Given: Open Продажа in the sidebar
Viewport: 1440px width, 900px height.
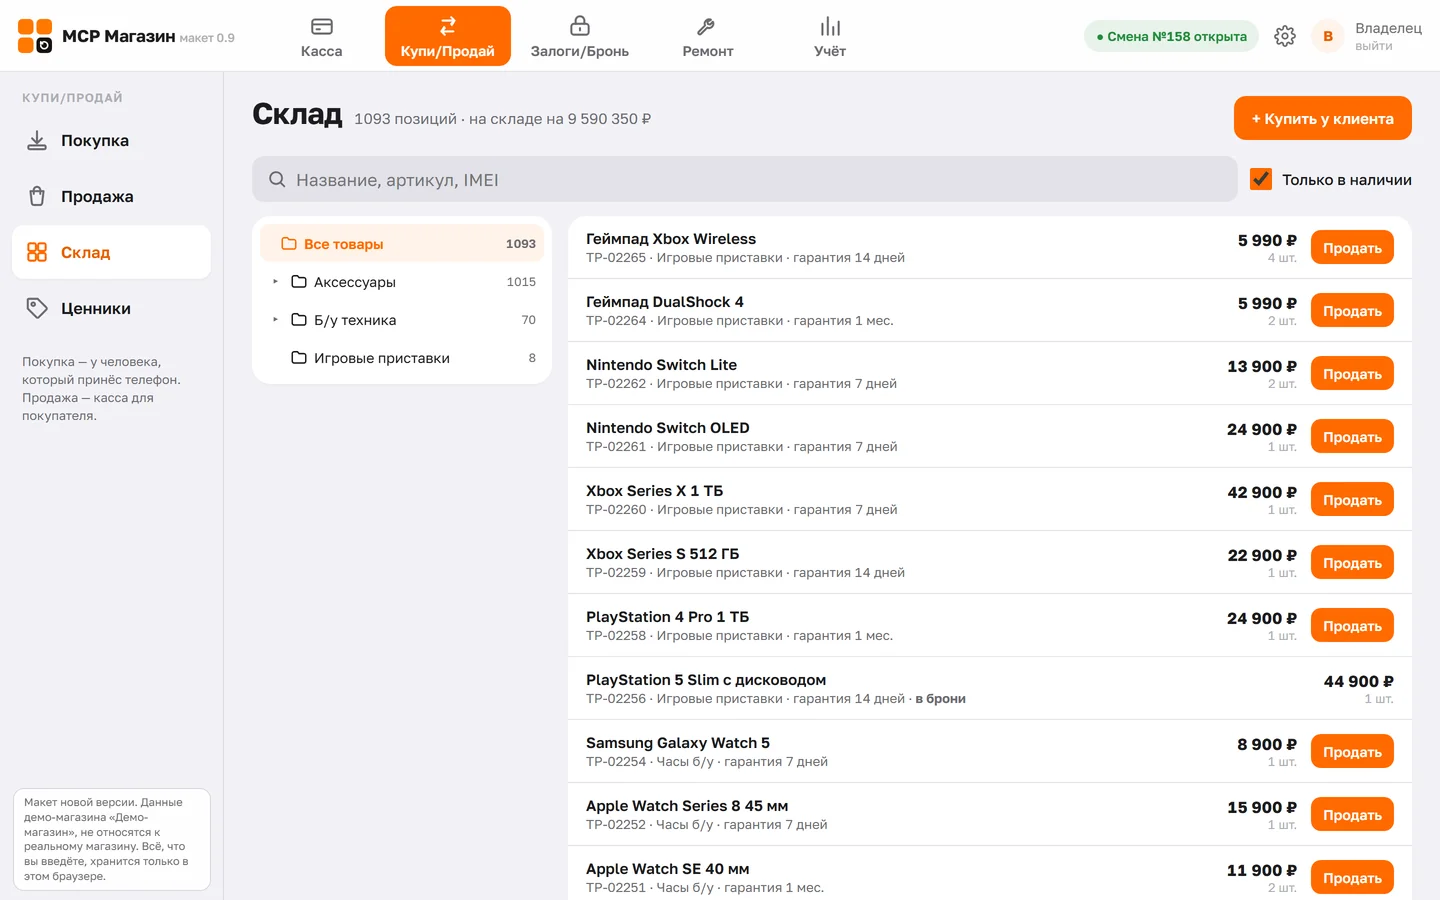Looking at the screenshot, I should 111,197.
